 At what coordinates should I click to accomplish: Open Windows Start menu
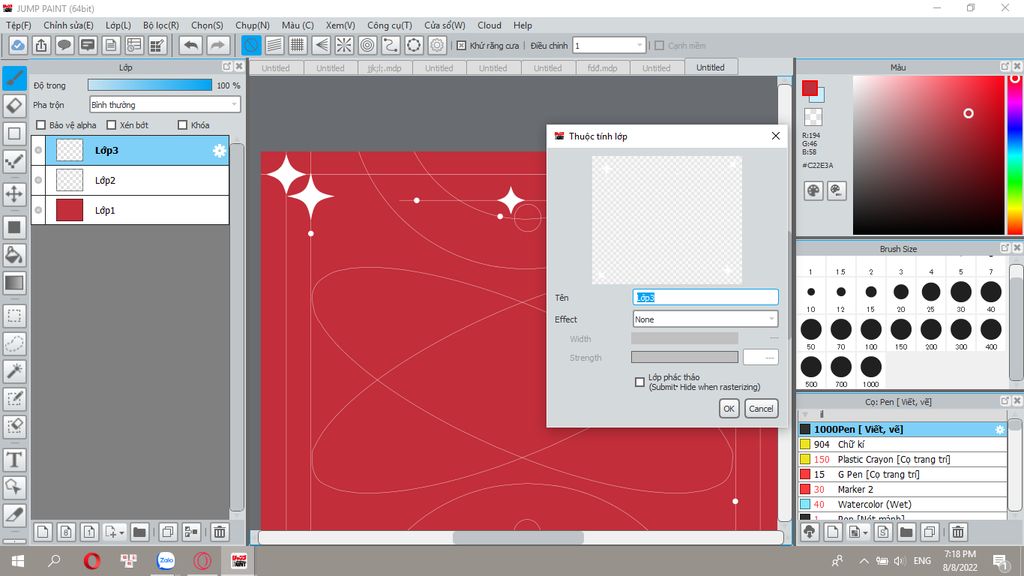point(18,560)
